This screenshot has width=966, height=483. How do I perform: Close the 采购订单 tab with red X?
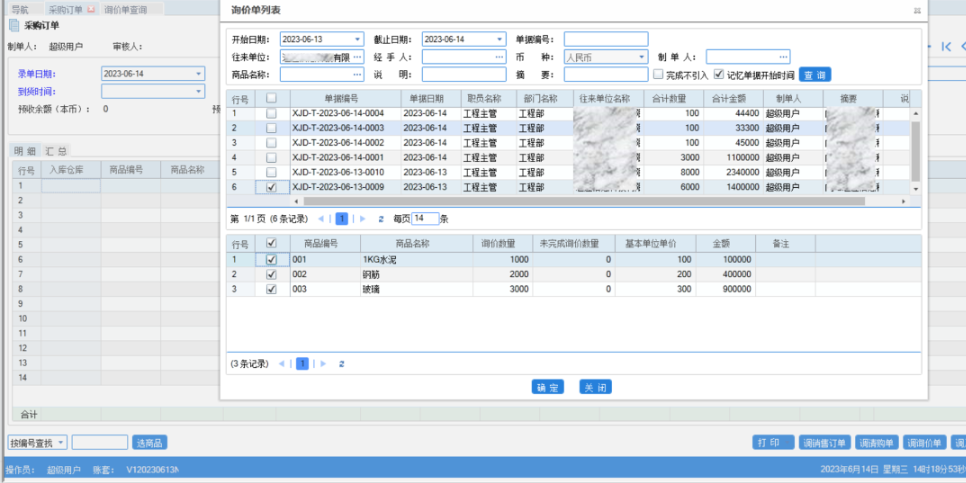click(92, 9)
